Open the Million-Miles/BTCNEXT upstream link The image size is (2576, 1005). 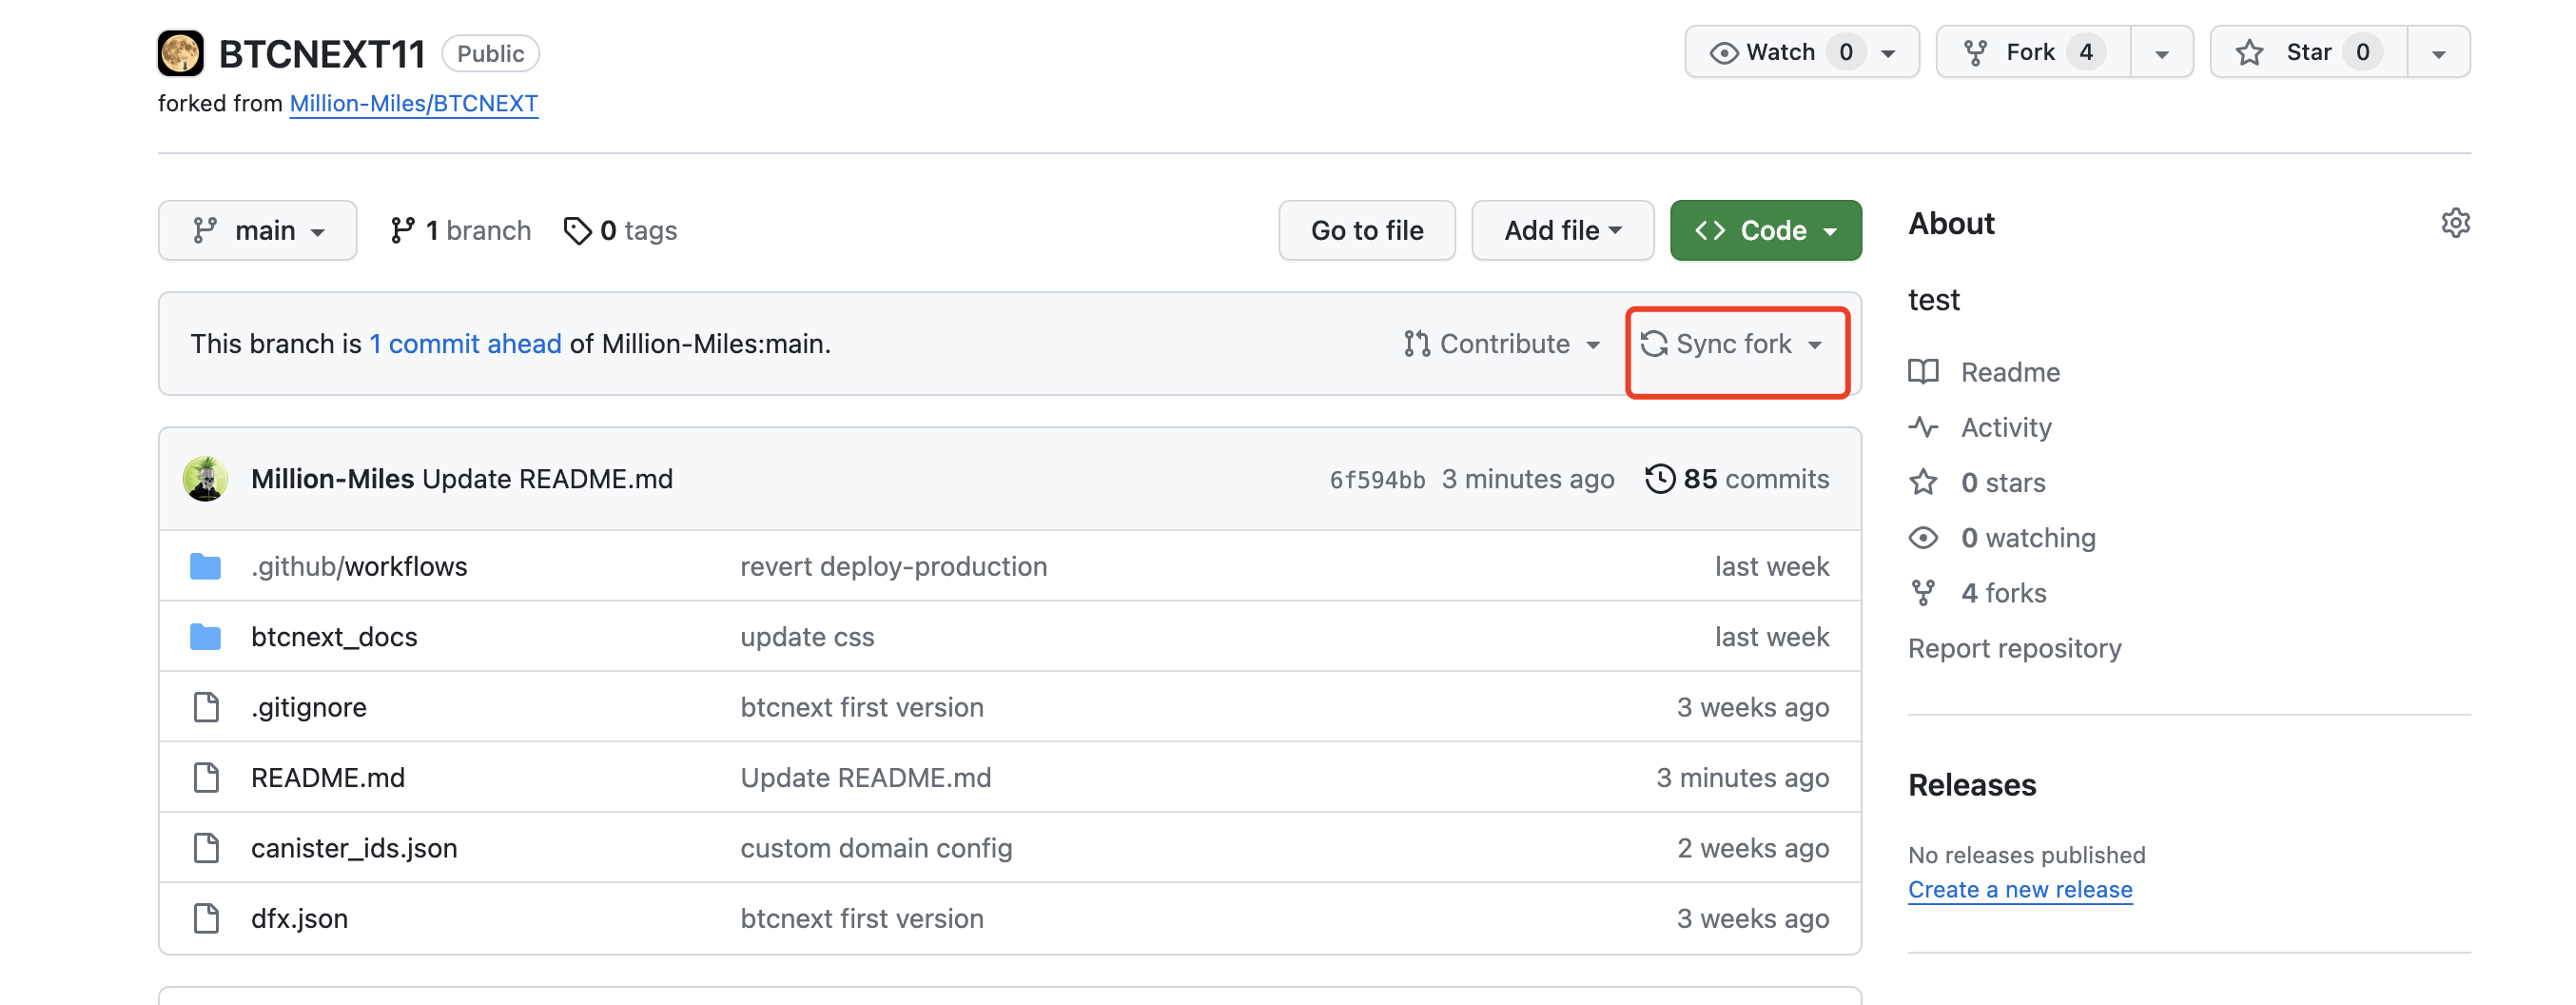tap(414, 103)
